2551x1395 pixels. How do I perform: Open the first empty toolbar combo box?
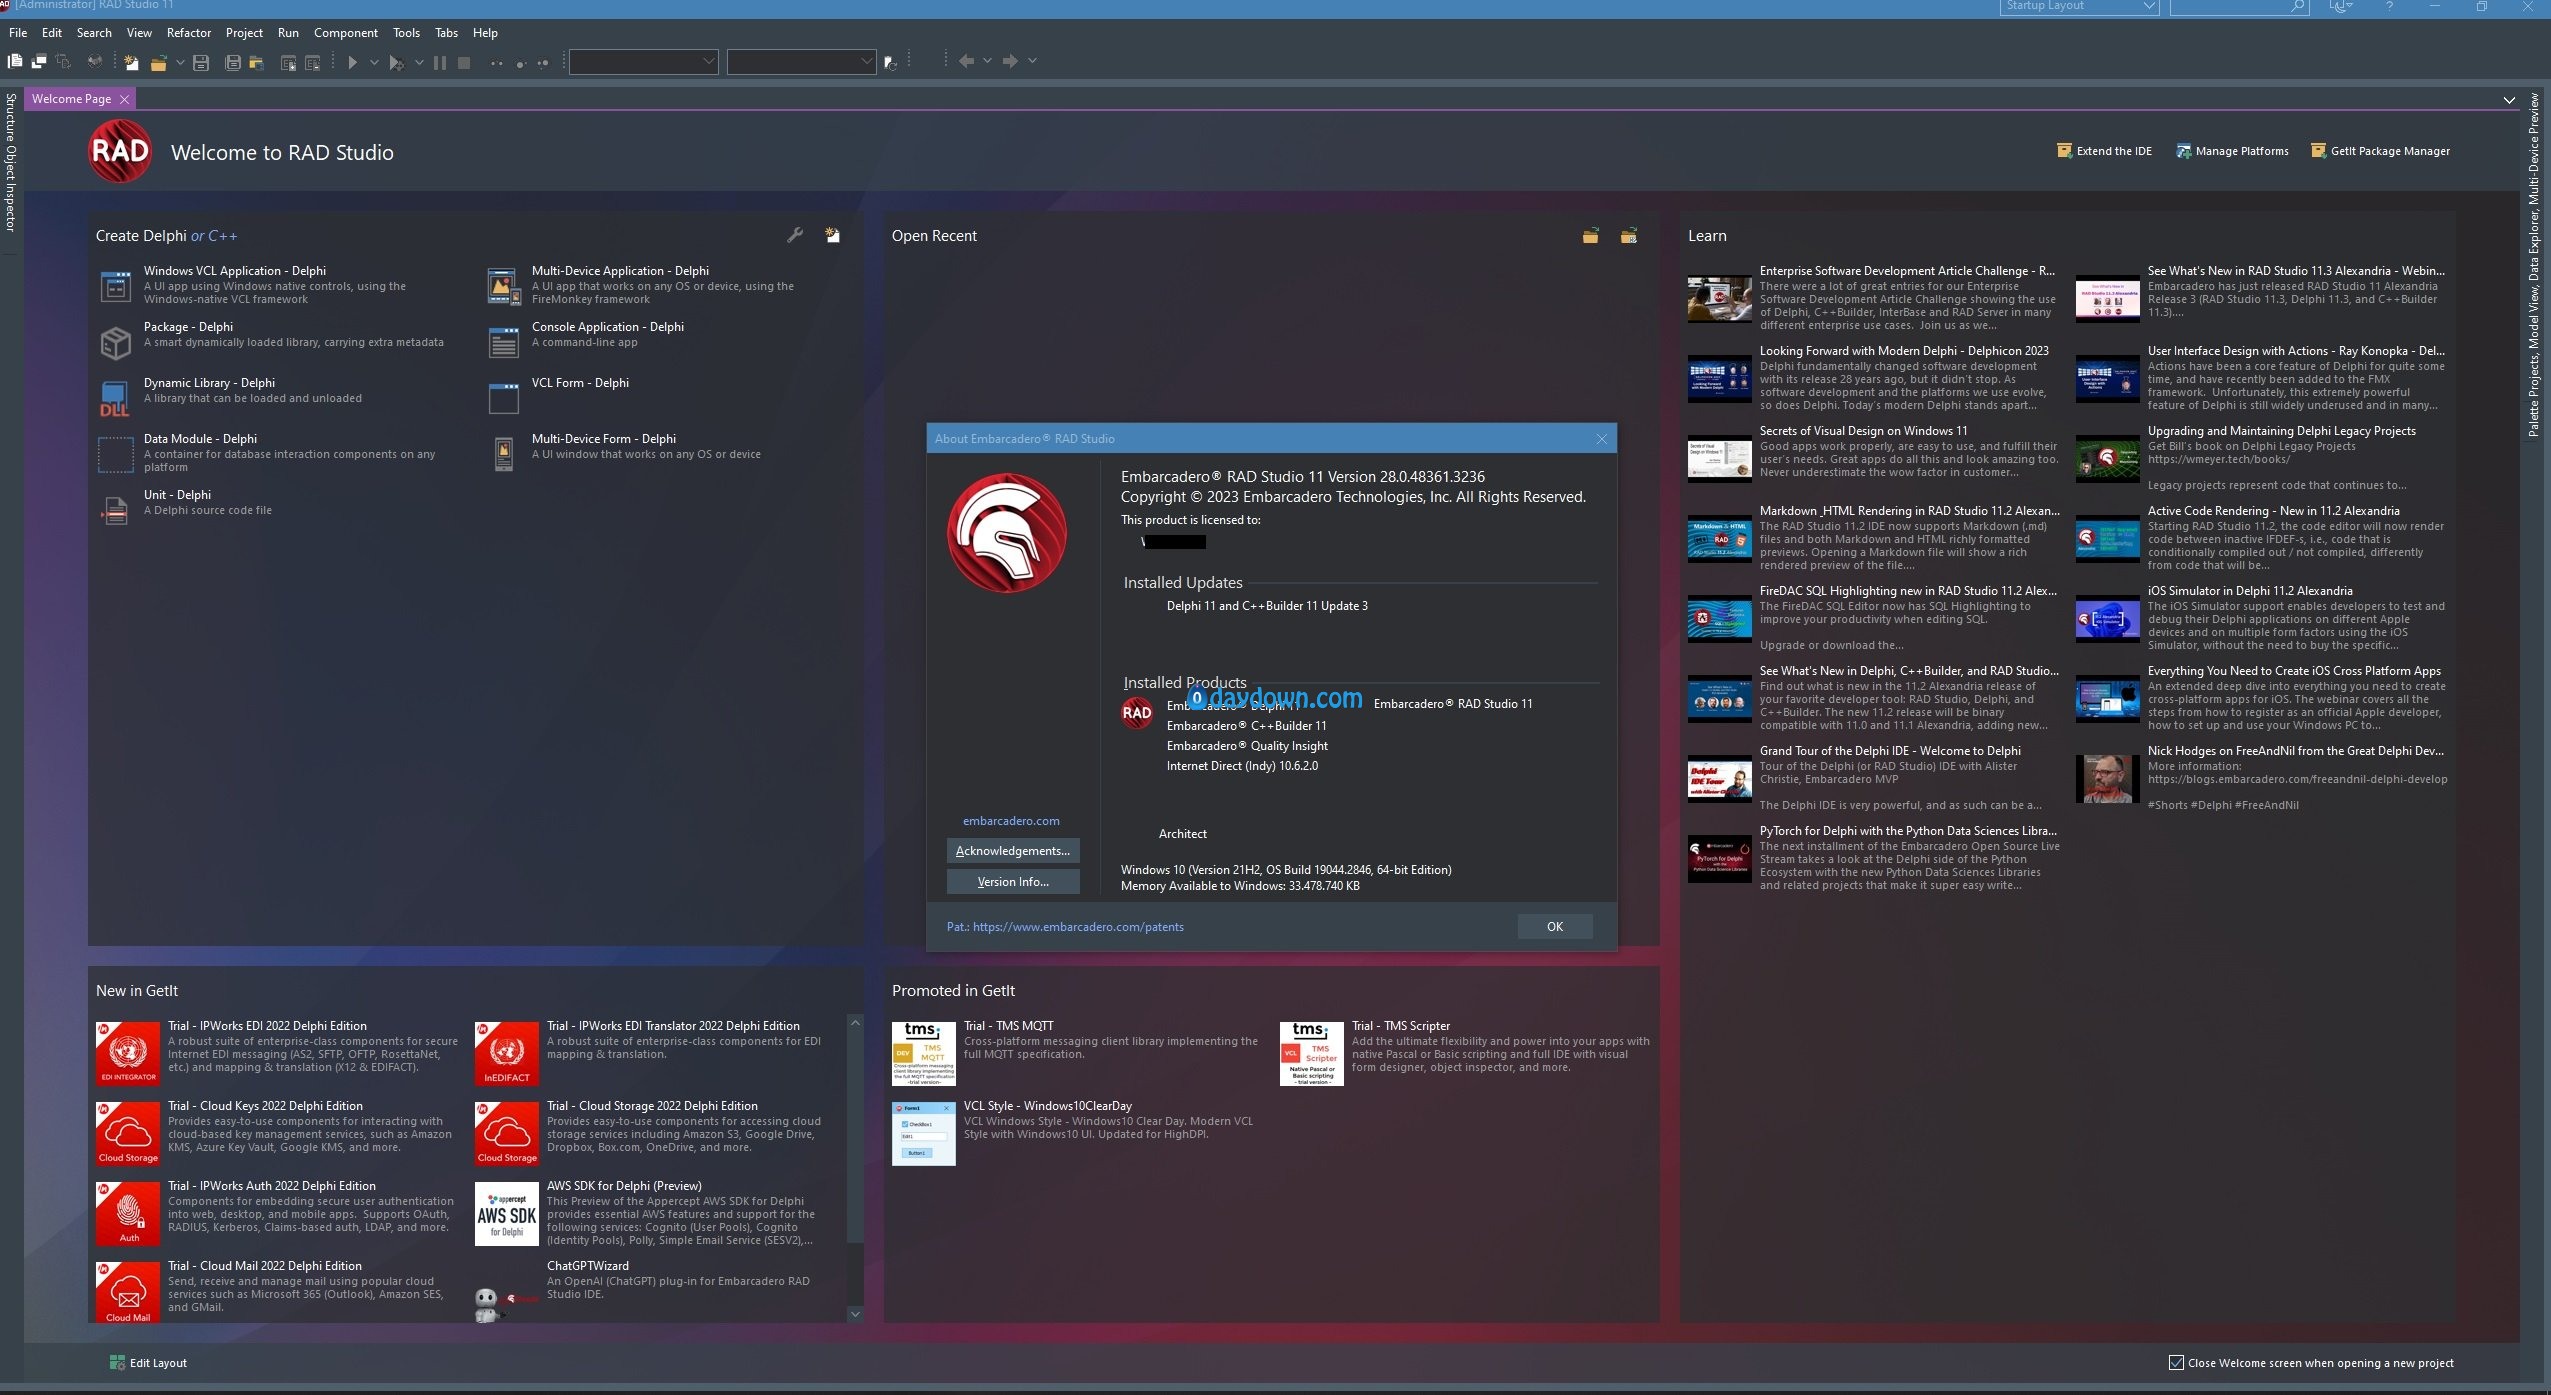coord(643,62)
